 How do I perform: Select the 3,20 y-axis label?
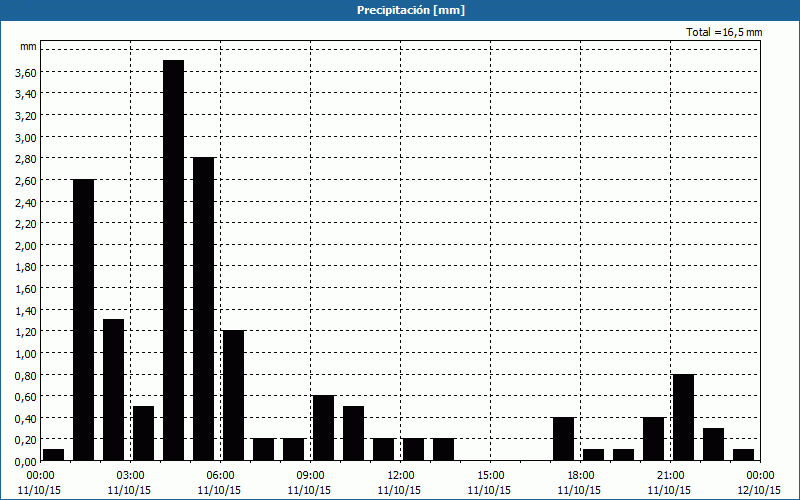[x=26, y=116]
